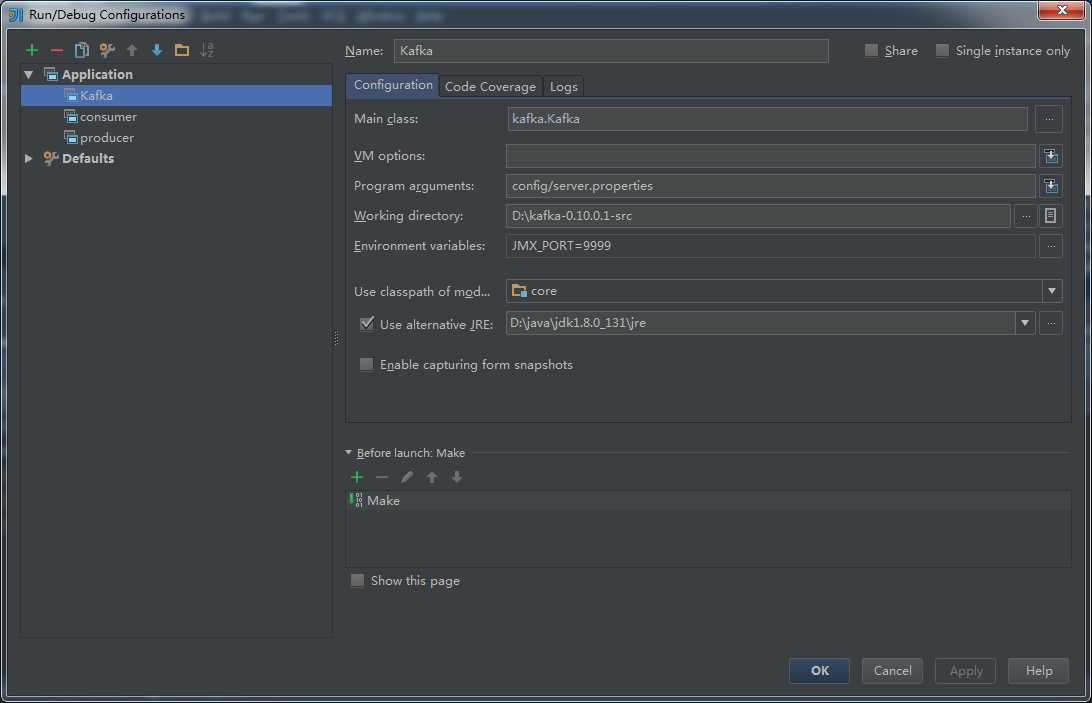
Task: Add a Before launch task
Action: click(357, 477)
